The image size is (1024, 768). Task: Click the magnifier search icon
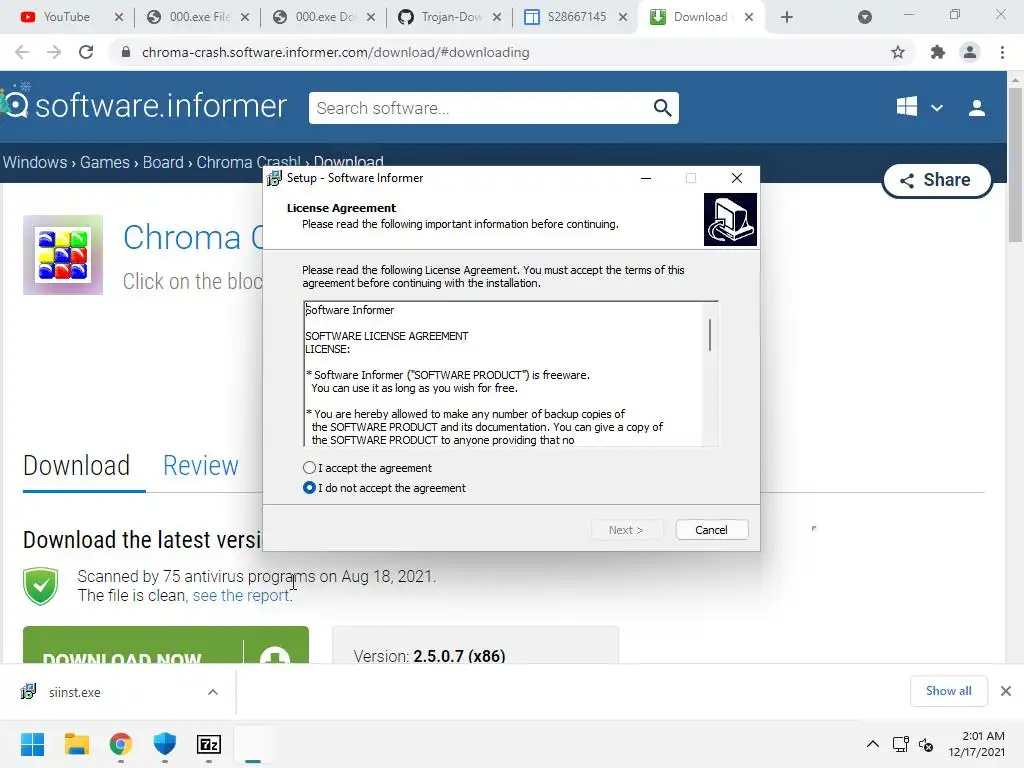[662, 108]
